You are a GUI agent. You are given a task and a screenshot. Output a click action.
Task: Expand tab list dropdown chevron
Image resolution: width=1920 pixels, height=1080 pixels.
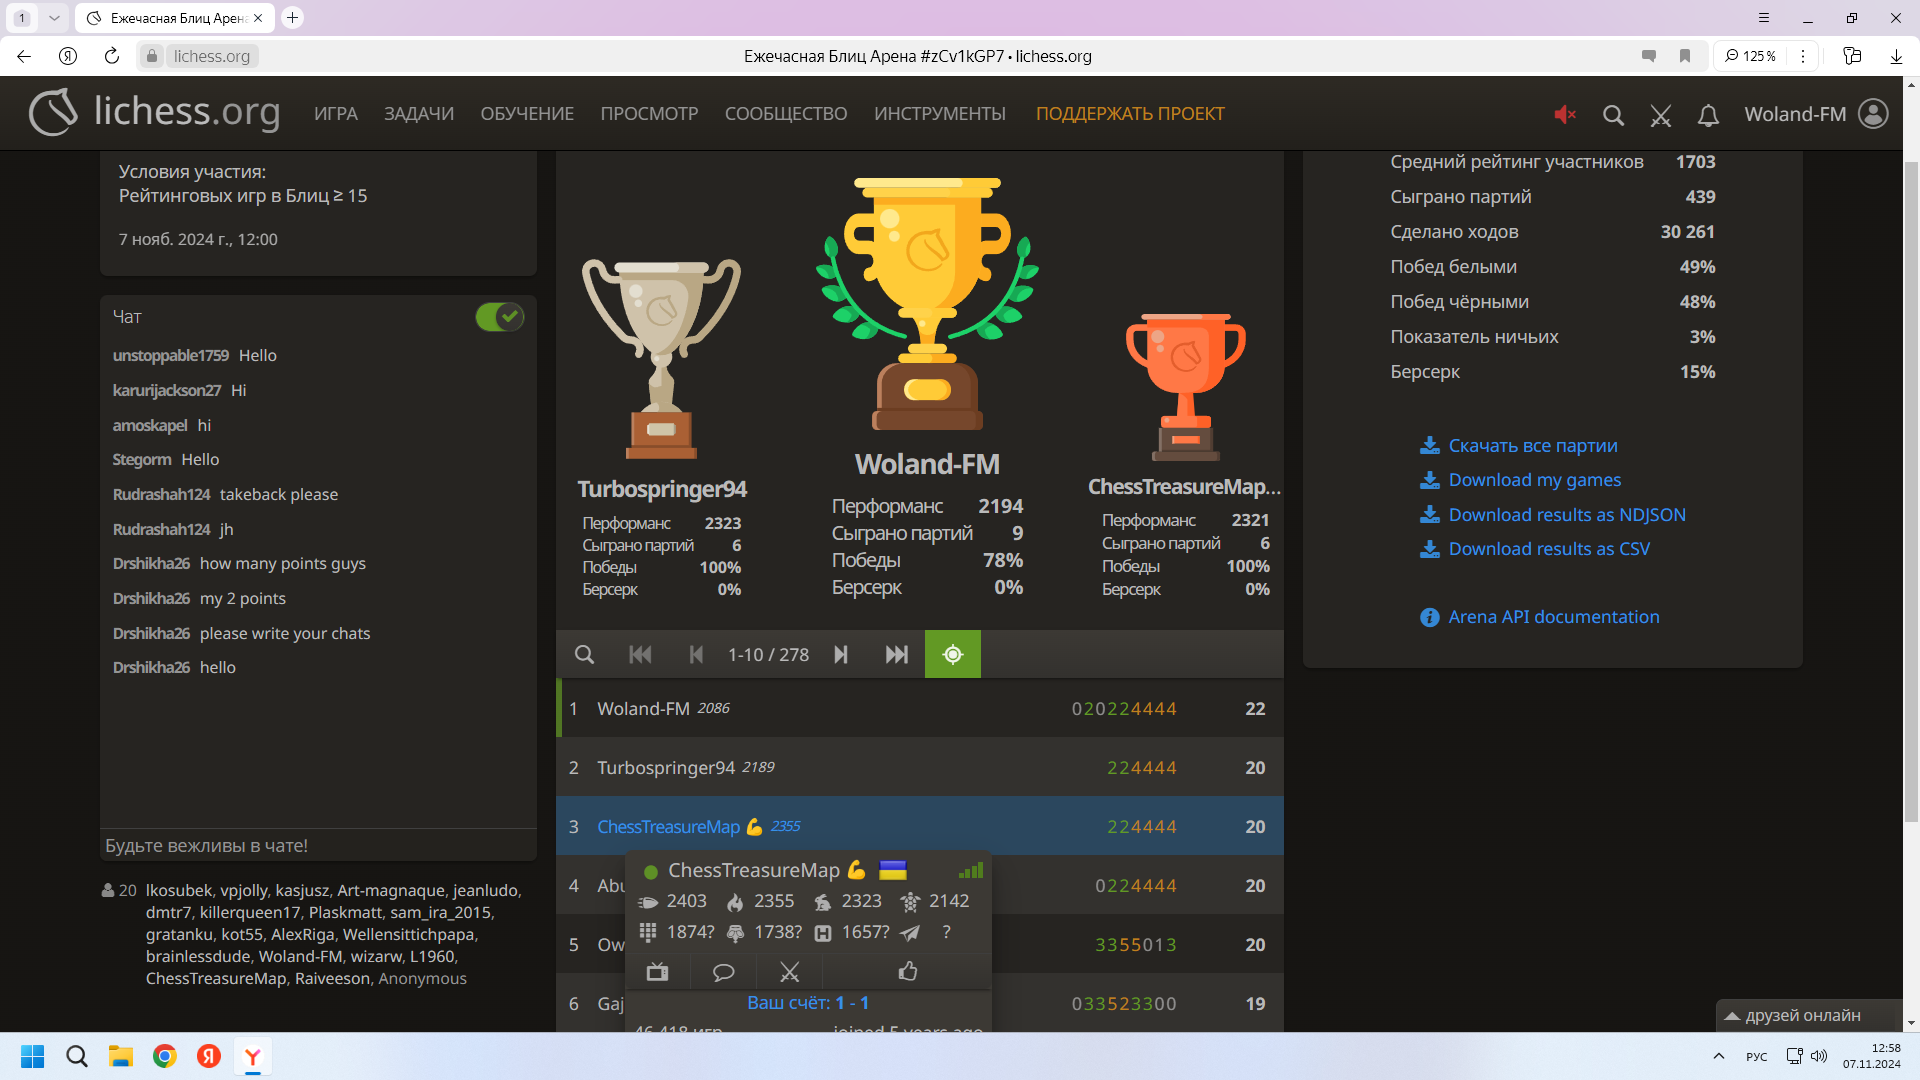coord(54,18)
